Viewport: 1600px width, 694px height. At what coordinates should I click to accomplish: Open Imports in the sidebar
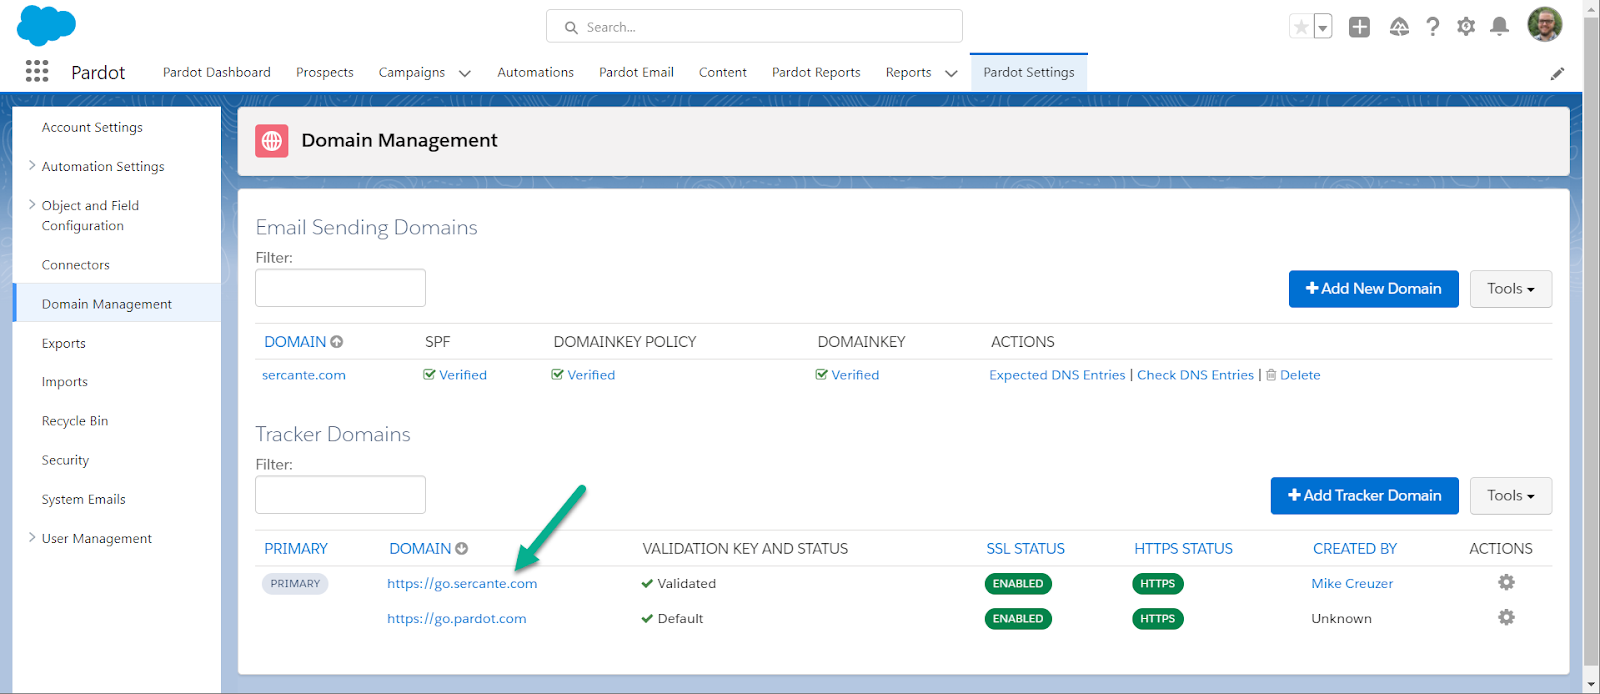(65, 382)
